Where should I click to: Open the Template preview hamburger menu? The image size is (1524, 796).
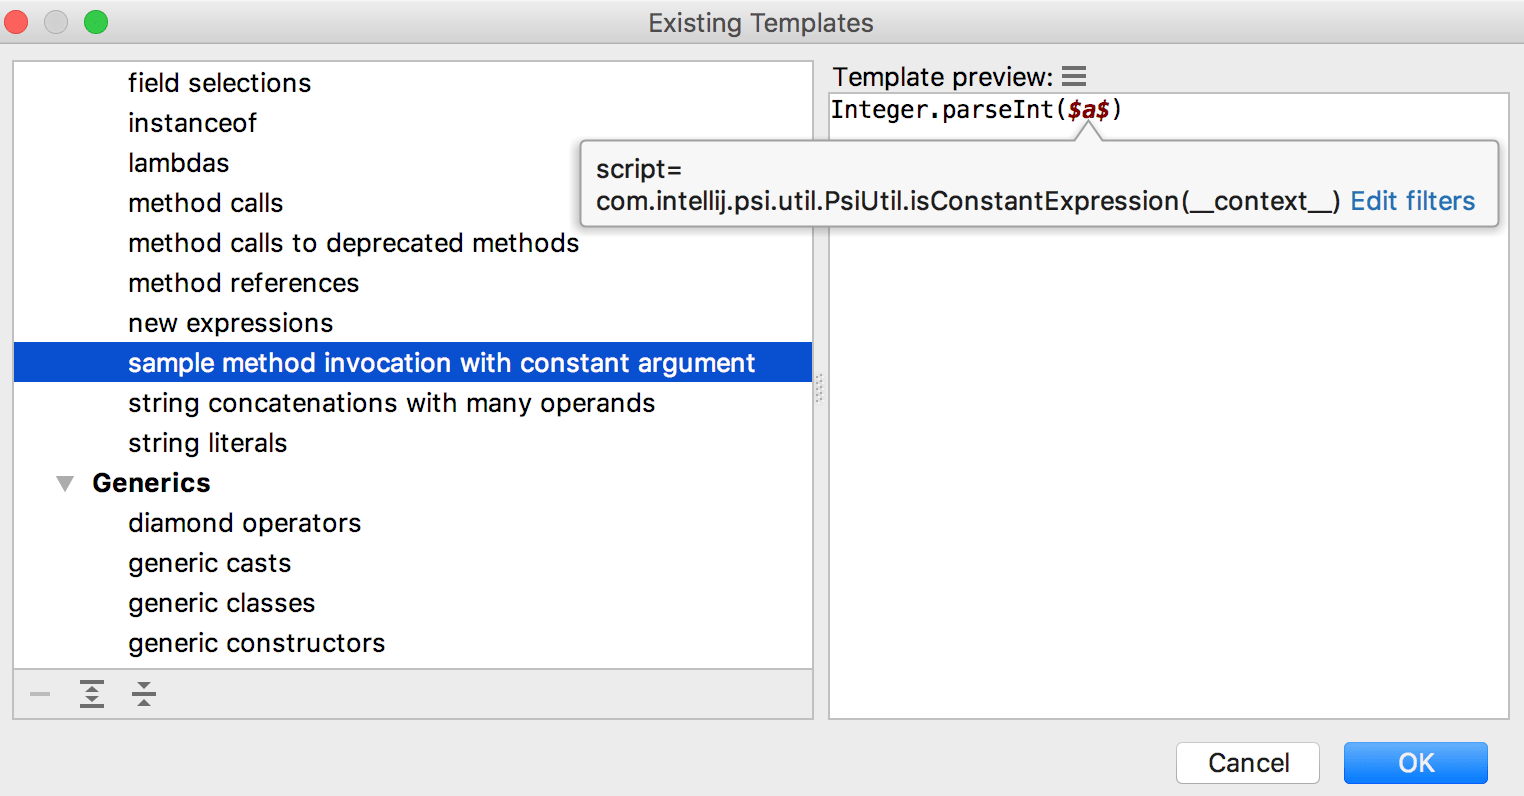tap(1074, 75)
